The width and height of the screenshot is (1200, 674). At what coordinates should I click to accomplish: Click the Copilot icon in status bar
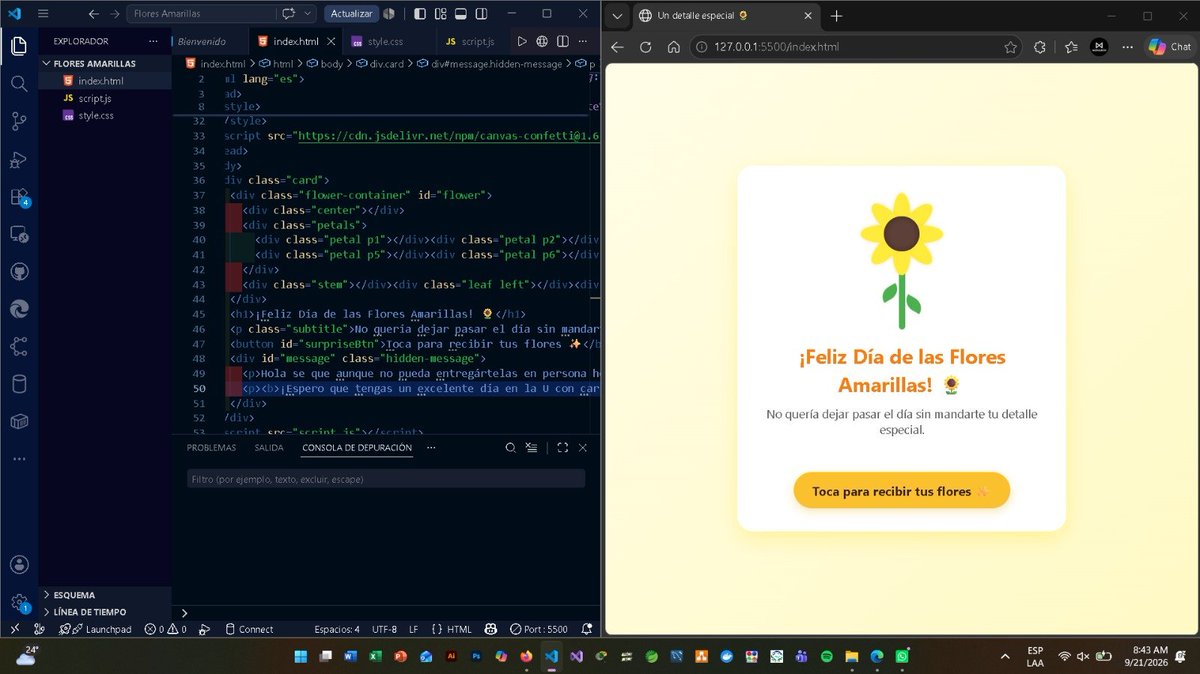491,629
